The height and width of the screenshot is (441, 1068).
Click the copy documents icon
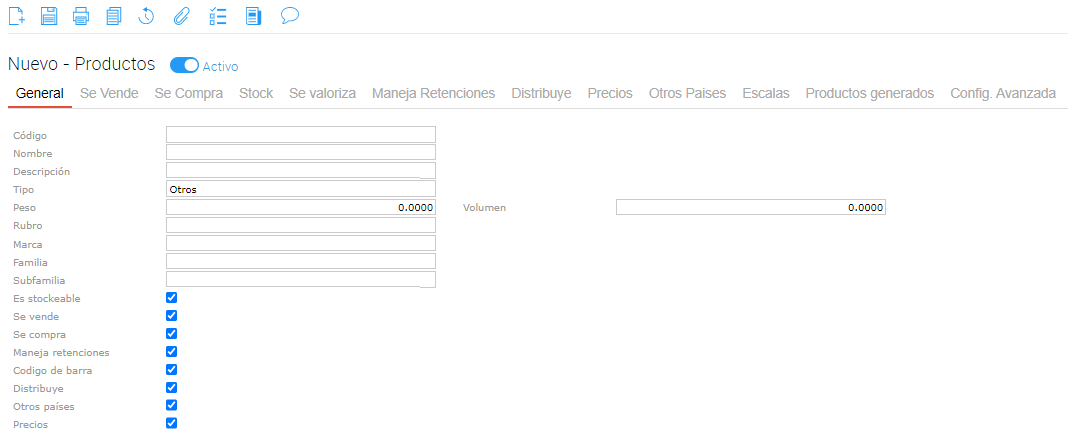tap(113, 16)
